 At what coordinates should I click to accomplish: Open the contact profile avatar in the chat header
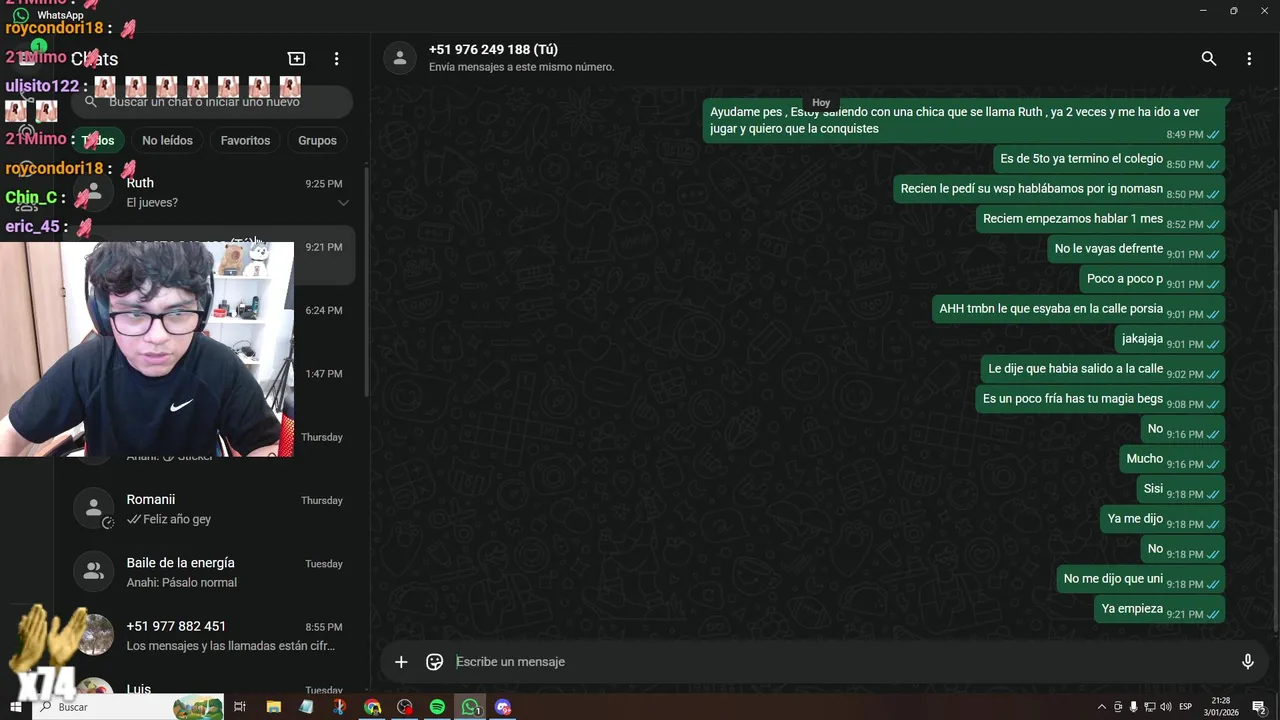click(x=400, y=58)
